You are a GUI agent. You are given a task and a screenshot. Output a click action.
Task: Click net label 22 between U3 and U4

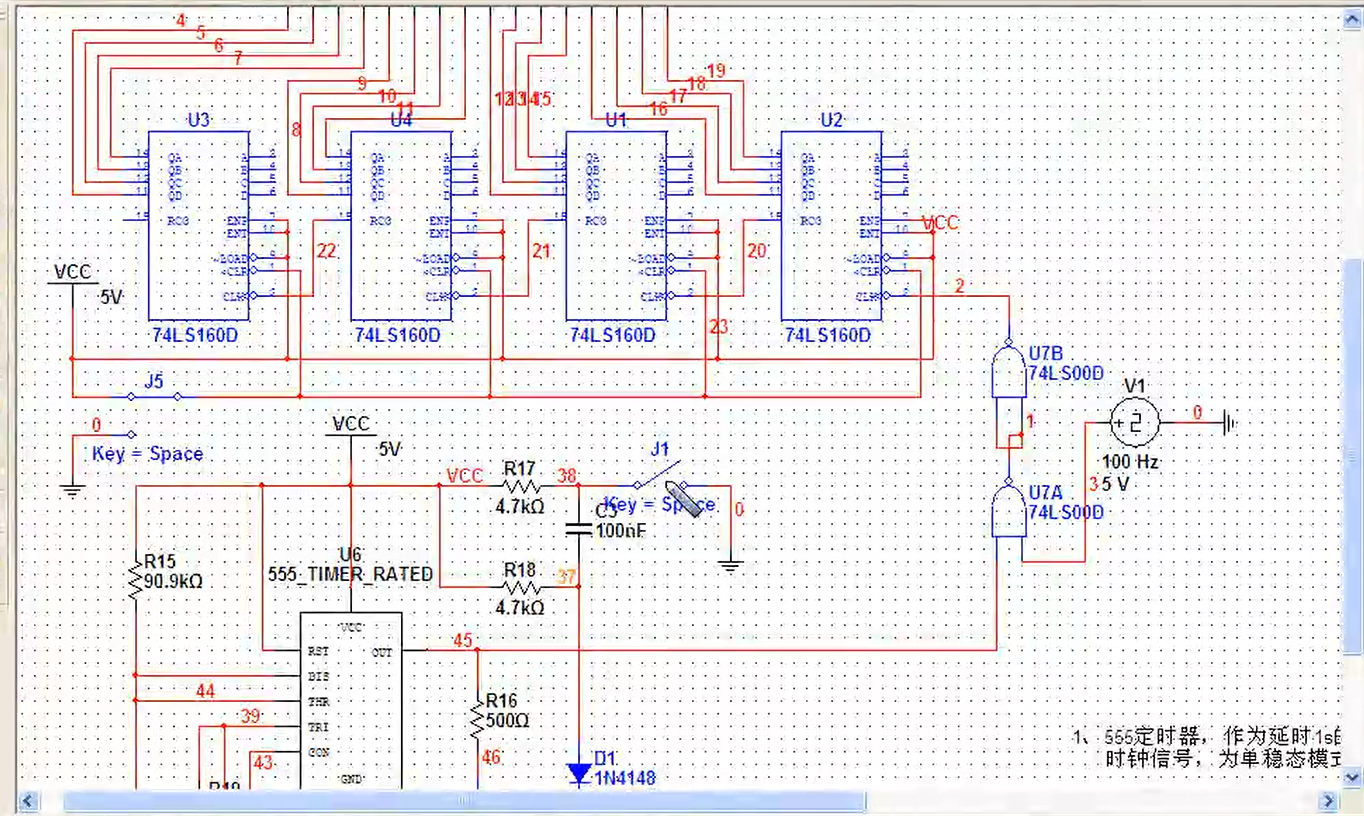tap(326, 252)
